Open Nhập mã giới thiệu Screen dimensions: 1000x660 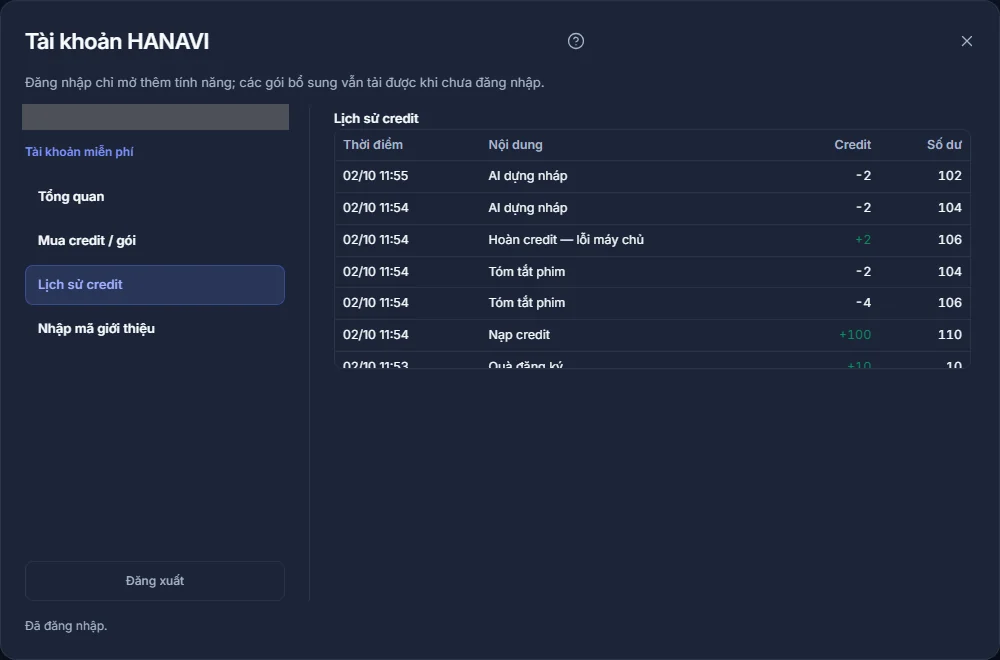click(x=155, y=328)
